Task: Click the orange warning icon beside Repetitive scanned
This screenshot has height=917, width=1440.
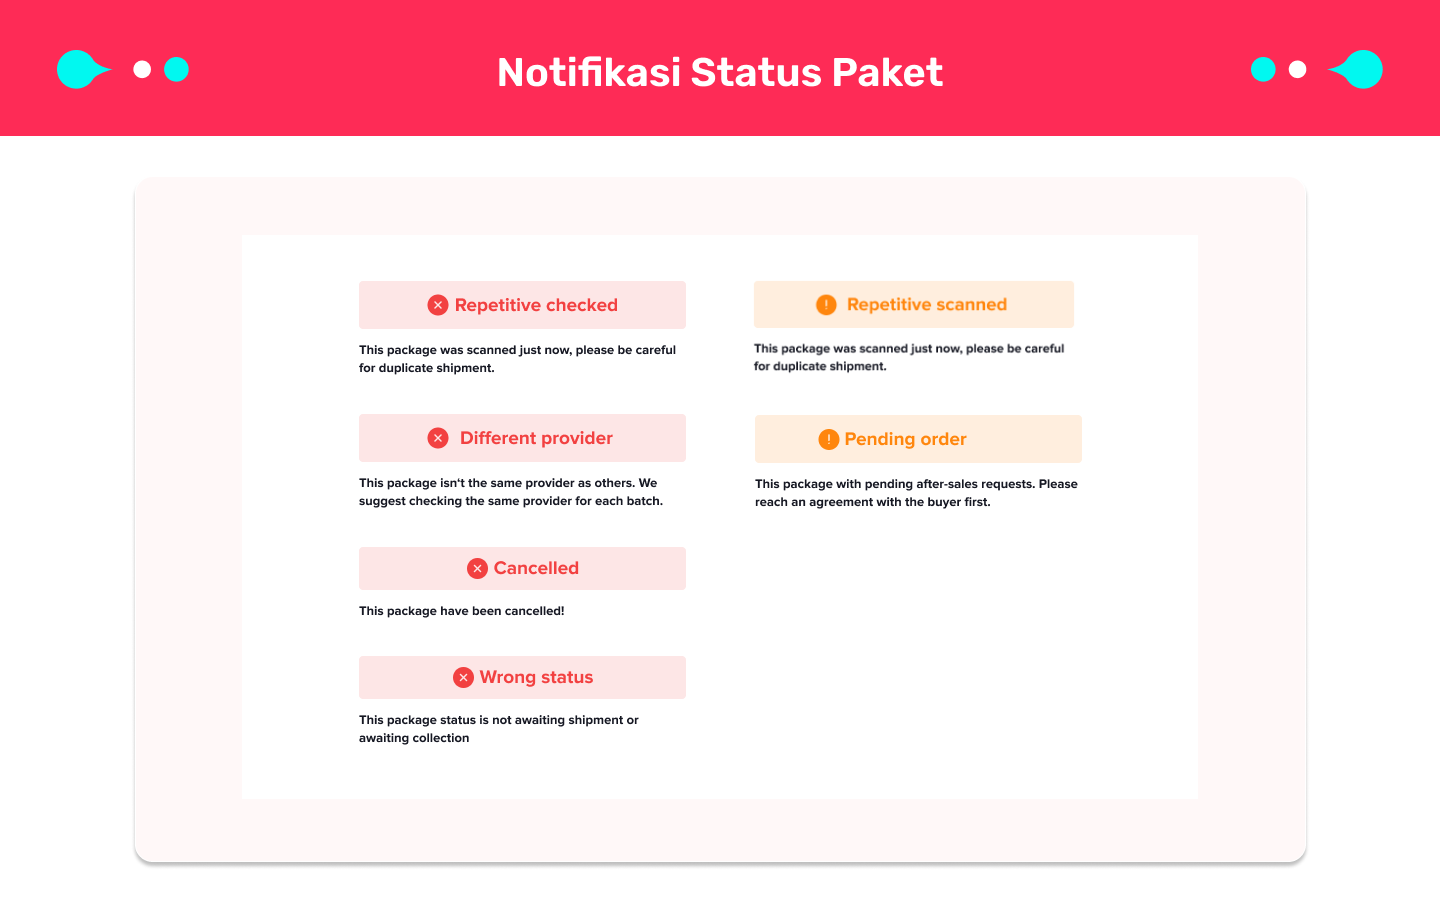Action: pos(826,305)
